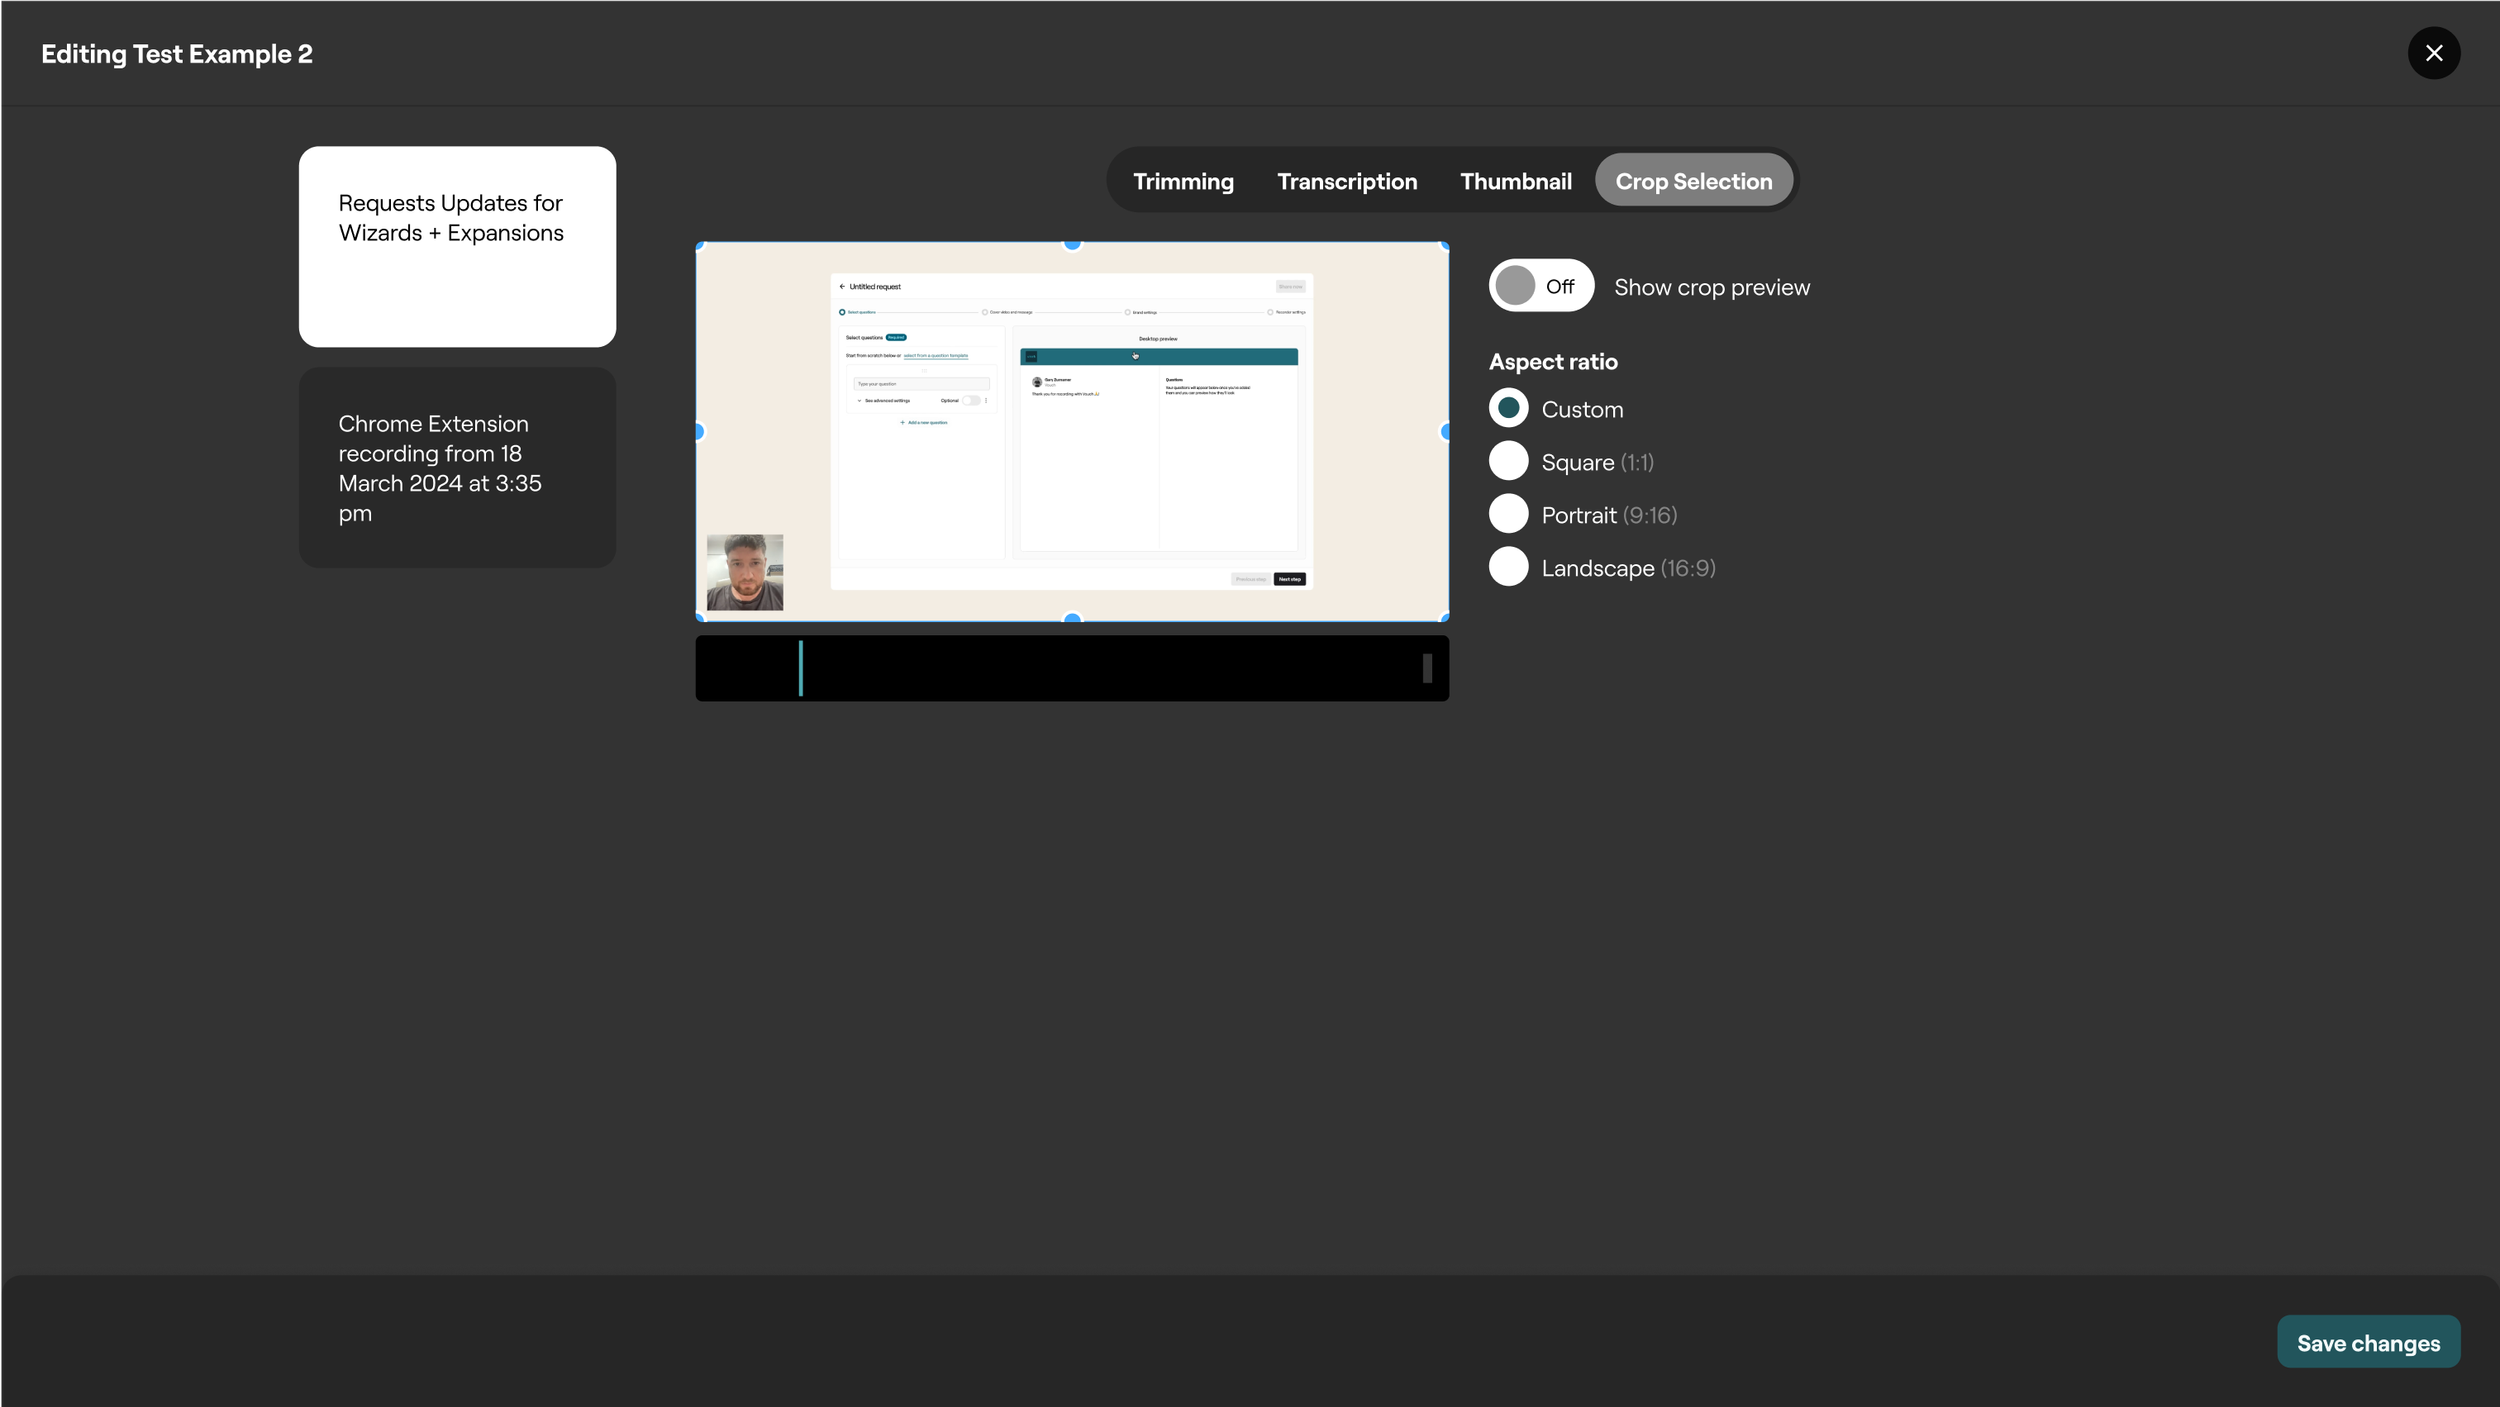Click the teal playhead on timeline
This screenshot has height=1407, width=2500.
pyautogui.click(x=800, y=668)
